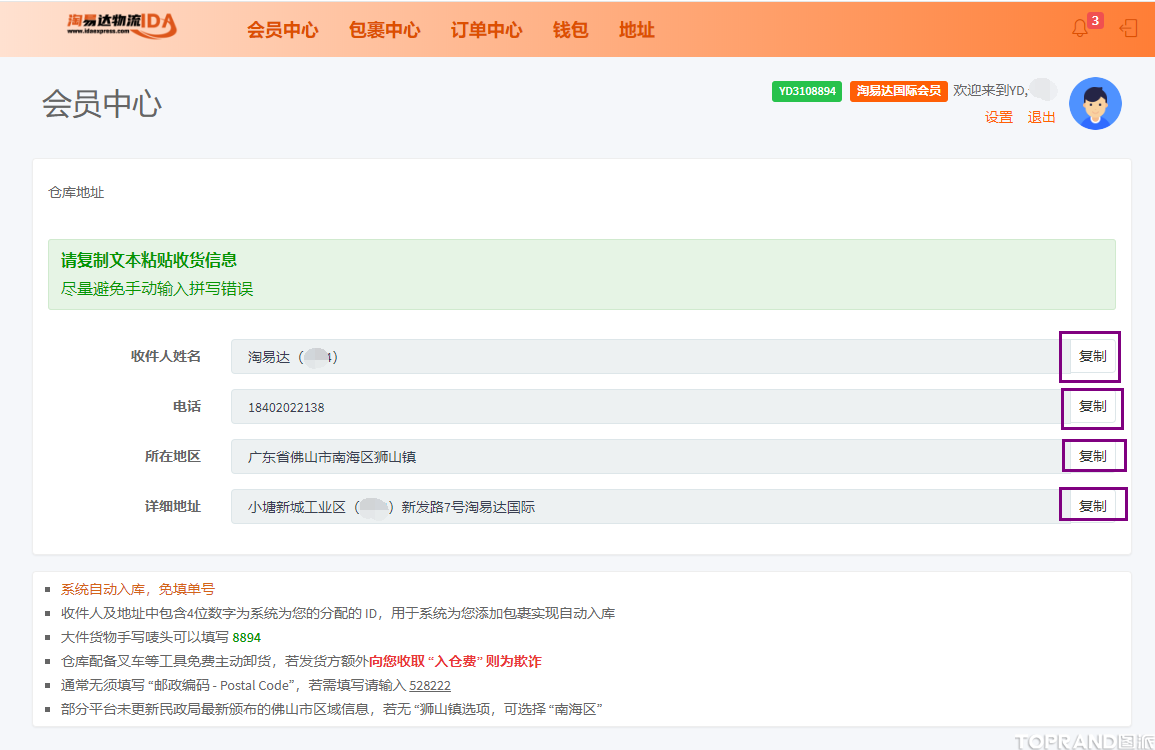
Task: Open the 地址 menu
Action: click(x=636, y=30)
